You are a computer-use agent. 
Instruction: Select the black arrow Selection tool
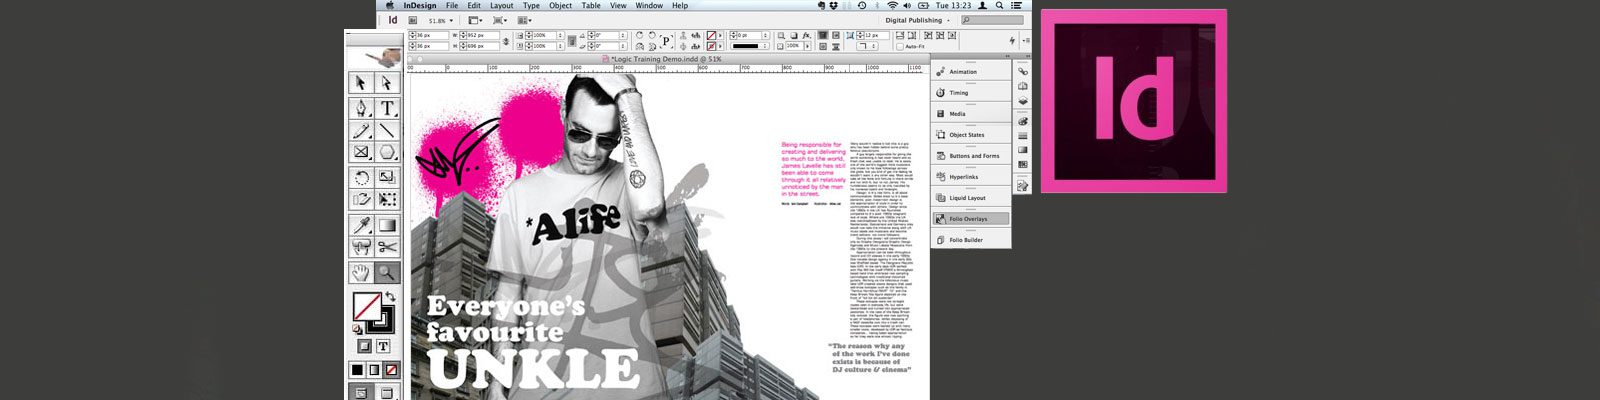pyautogui.click(x=361, y=83)
